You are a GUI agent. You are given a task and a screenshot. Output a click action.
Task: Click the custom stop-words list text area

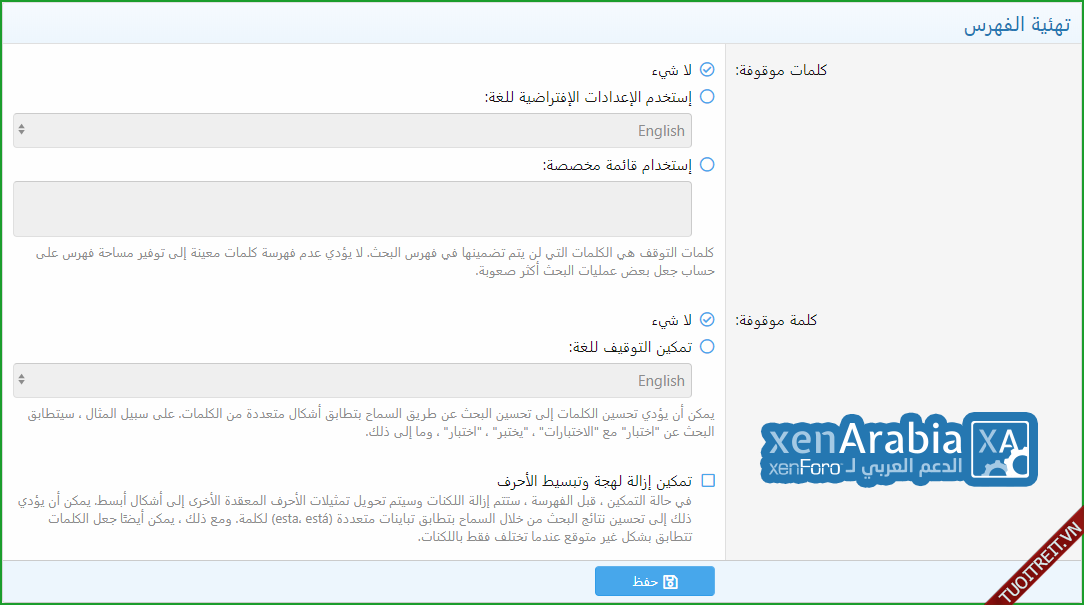tap(352, 209)
